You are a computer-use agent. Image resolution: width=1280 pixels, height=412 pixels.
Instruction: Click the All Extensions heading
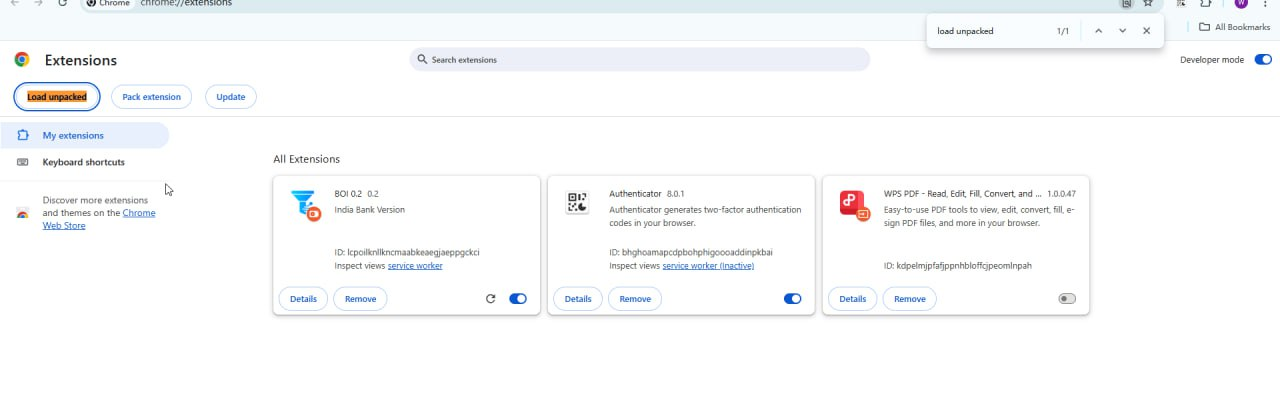point(306,159)
